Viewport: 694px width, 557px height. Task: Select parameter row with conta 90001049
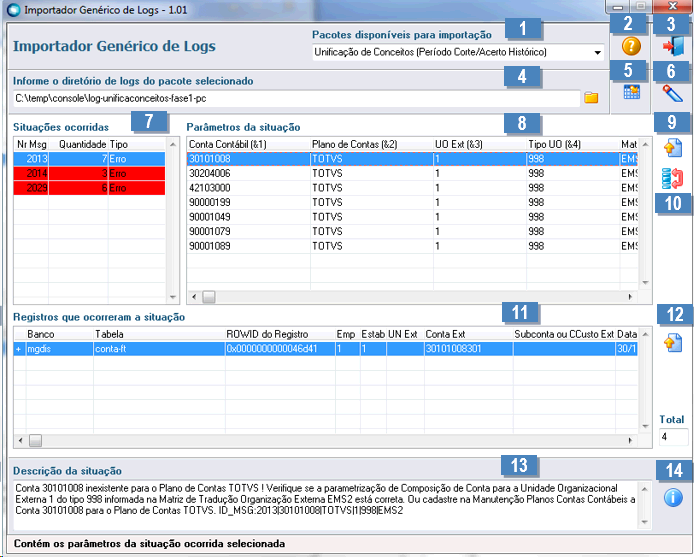tap(412, 217)
